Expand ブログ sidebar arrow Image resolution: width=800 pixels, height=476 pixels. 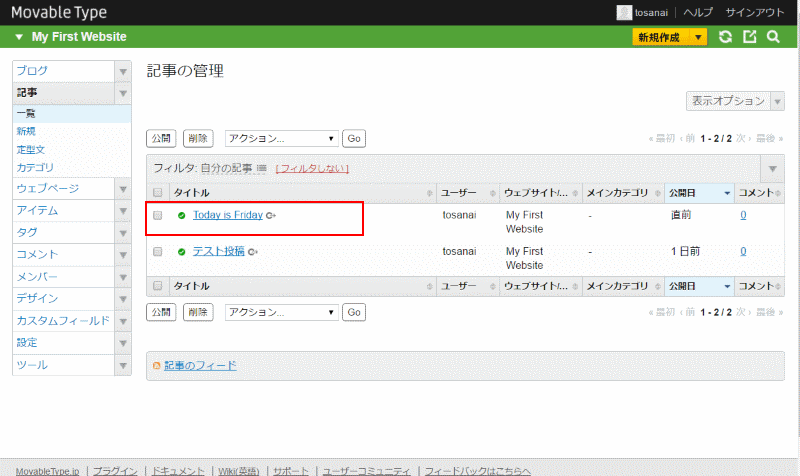tap(123, 71)
